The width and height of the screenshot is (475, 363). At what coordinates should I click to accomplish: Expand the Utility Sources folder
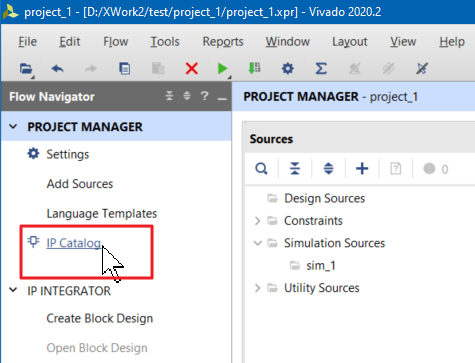pyautogui.click(x=257, y=288)
